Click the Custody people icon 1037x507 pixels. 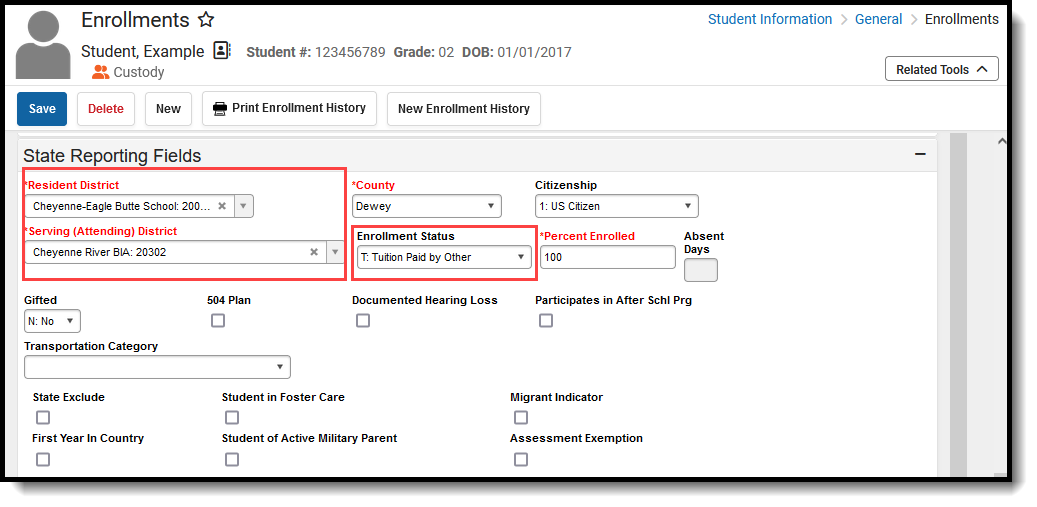101,72
